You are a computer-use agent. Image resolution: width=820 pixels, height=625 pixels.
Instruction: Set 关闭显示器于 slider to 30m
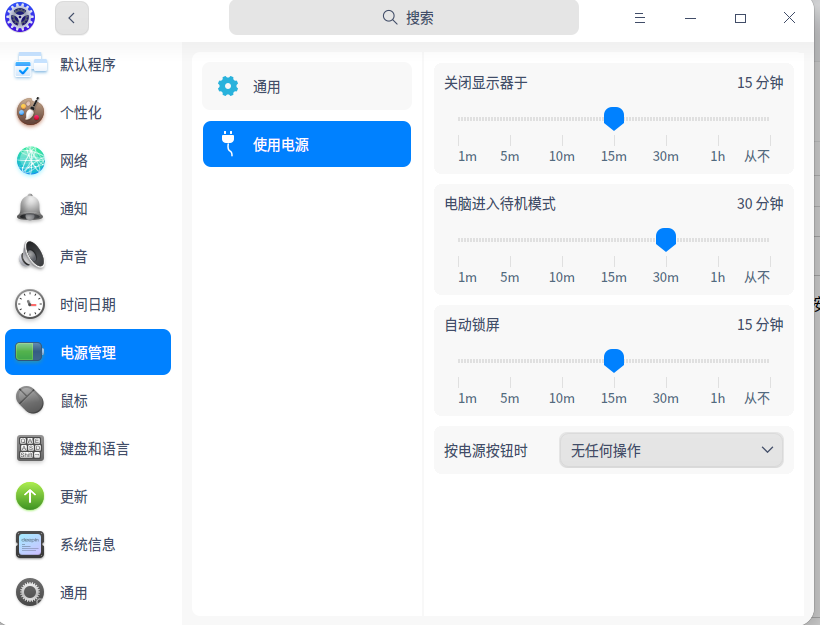click(x=666, y=119)
